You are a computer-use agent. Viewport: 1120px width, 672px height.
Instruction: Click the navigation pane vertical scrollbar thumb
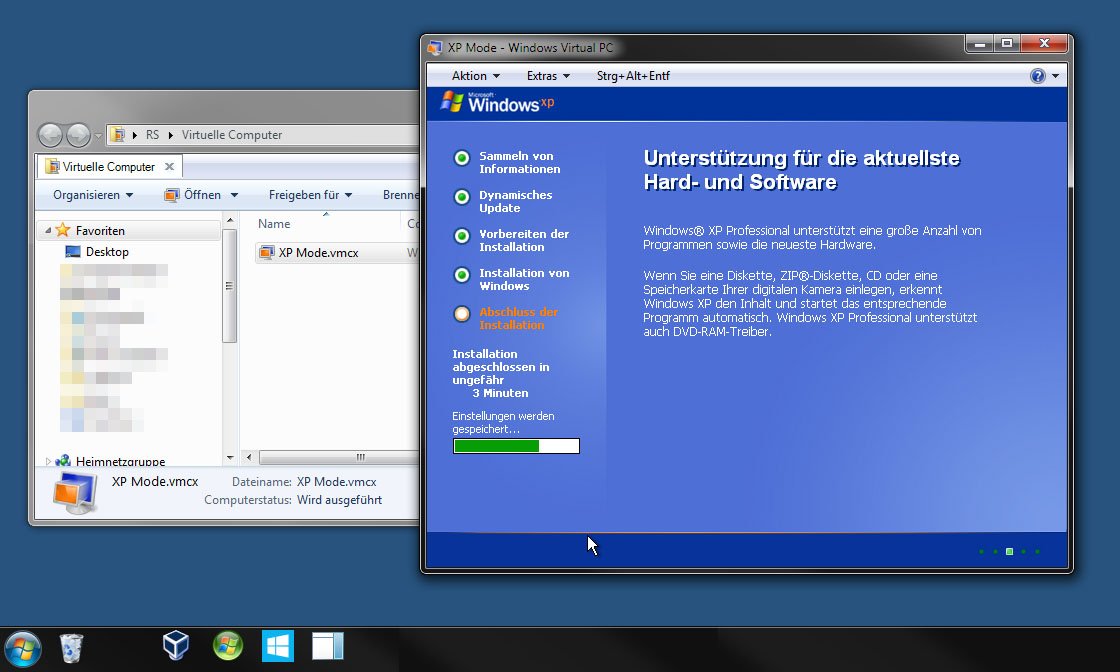229,286
